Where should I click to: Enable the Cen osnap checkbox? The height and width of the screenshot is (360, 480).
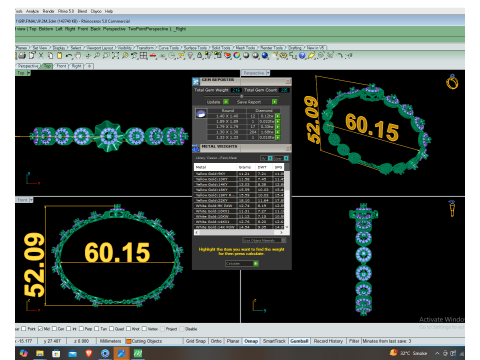click(54, 329)
